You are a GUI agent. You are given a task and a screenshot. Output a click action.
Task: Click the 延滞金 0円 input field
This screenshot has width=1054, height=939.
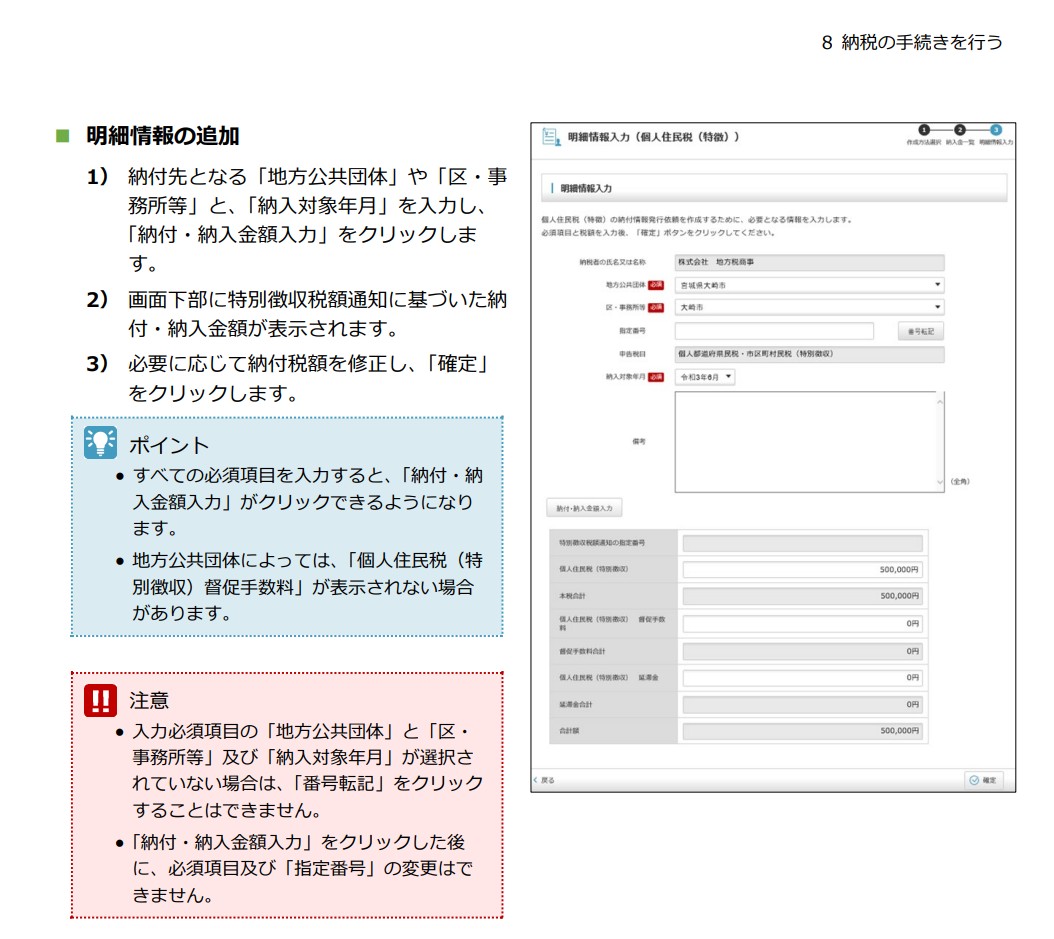pos(802,677)
